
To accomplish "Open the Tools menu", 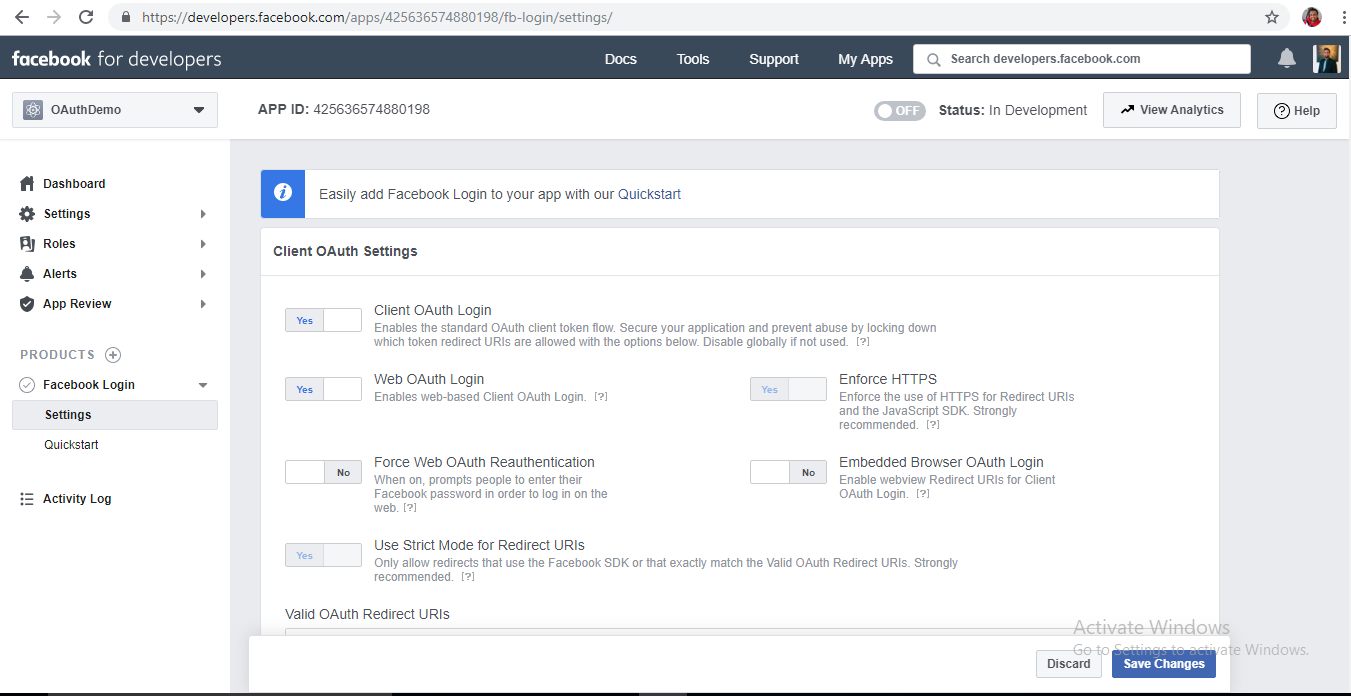I will 693,59.
